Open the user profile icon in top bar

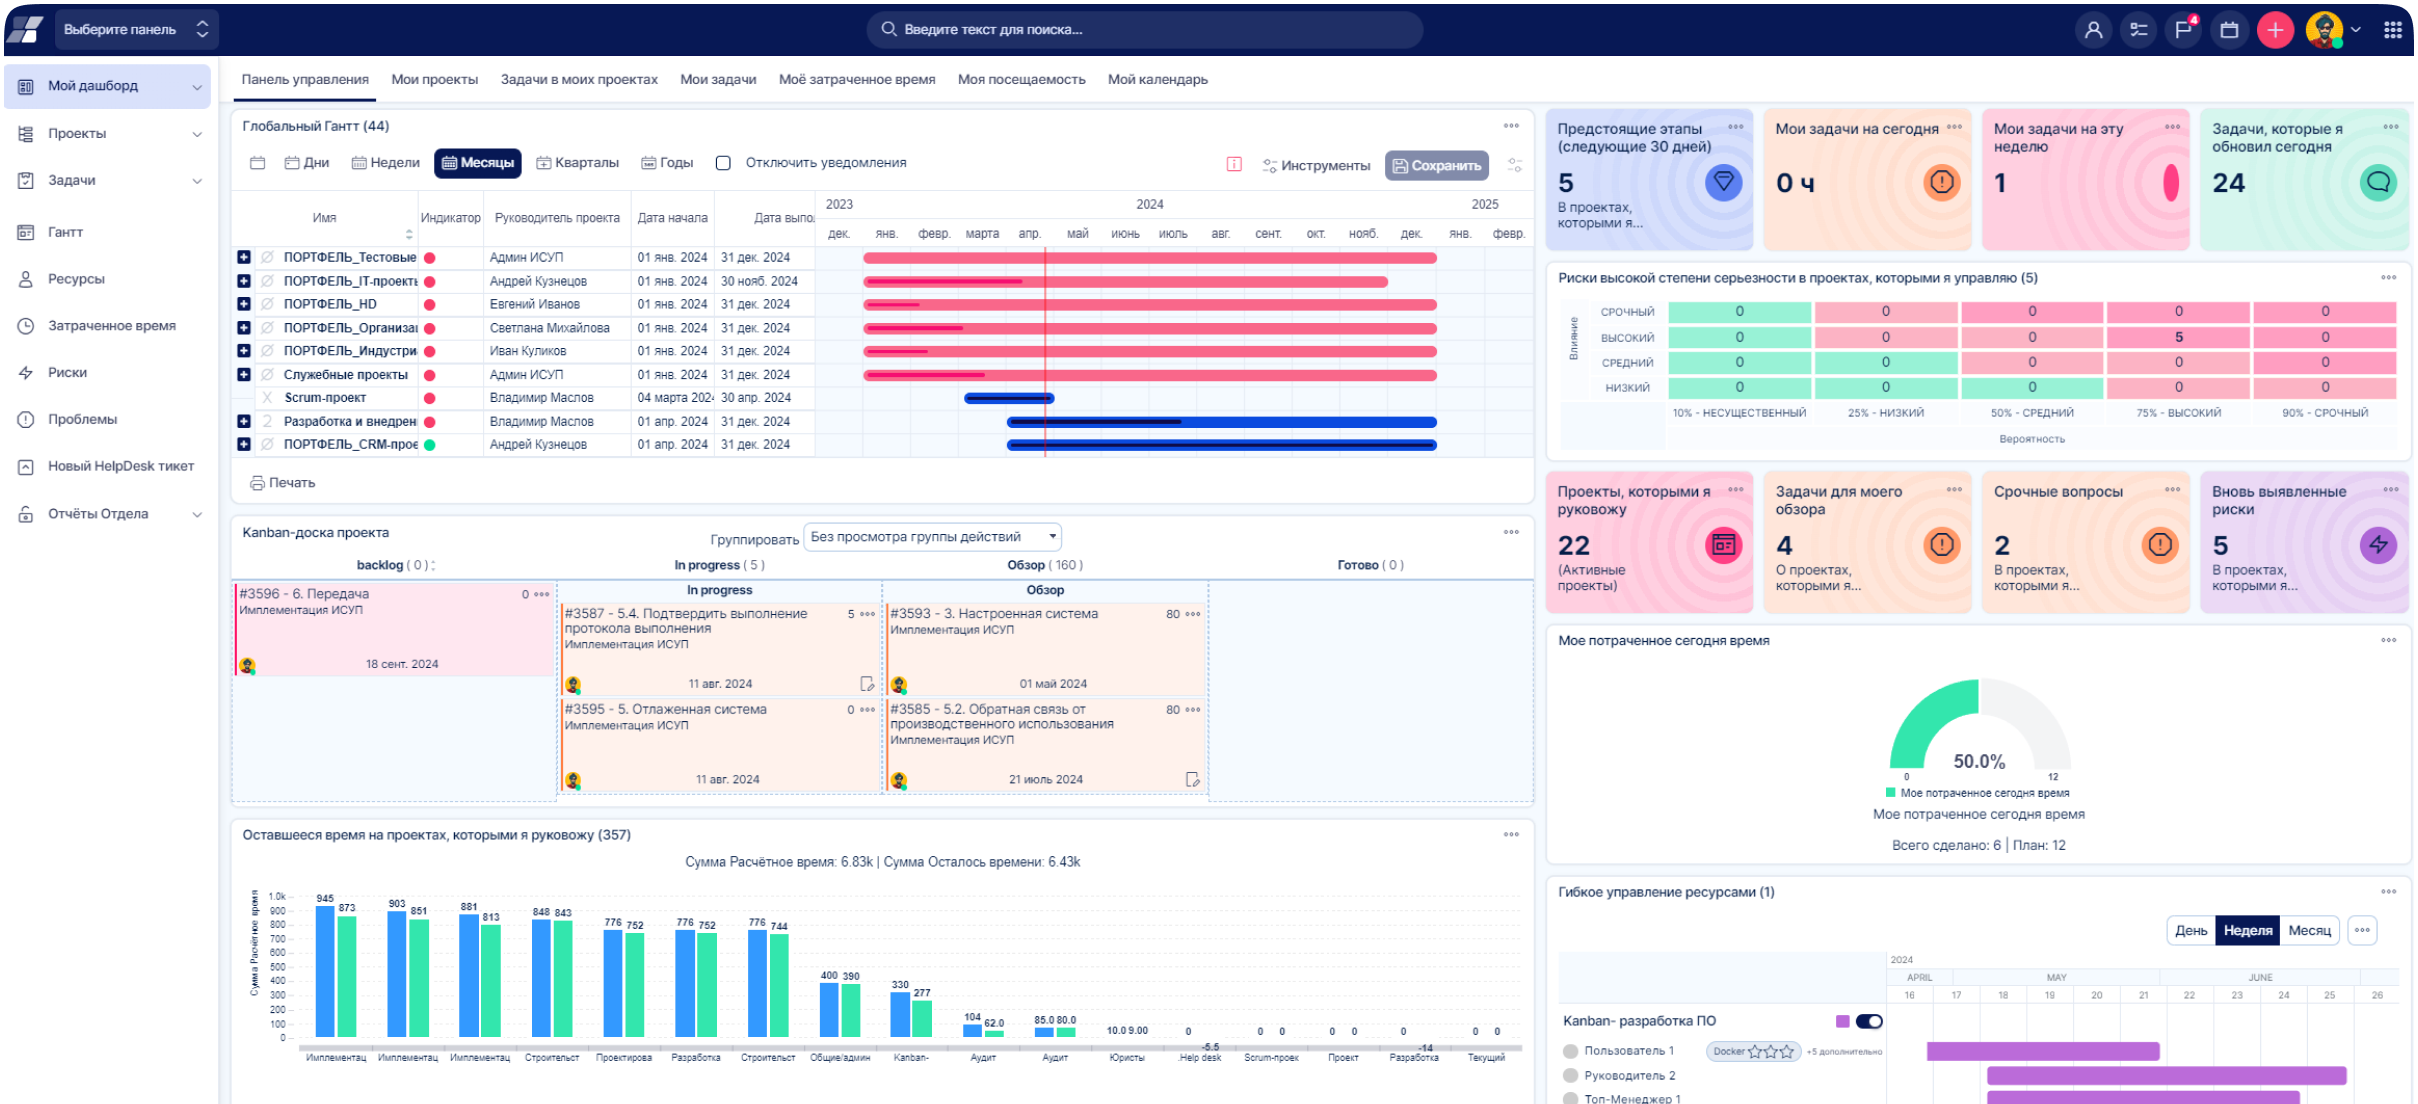tap(2093, 30)
